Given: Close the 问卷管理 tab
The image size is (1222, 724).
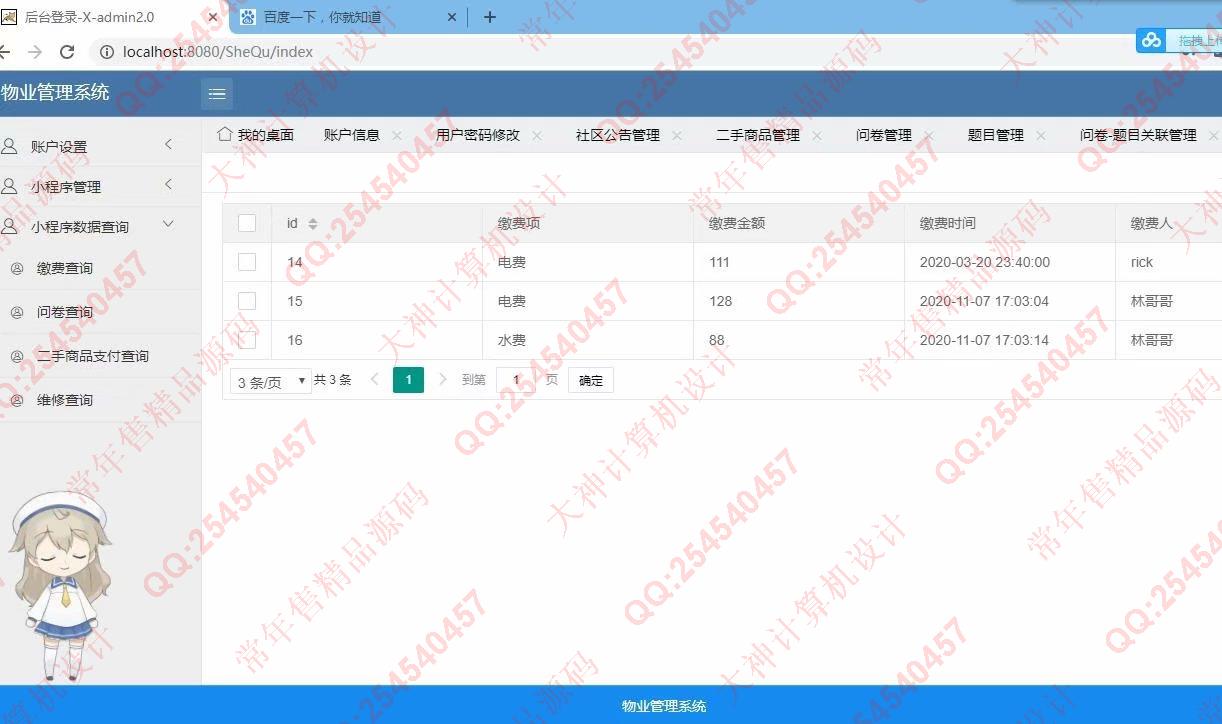Looking at the screenshot, I should point(929,135).
